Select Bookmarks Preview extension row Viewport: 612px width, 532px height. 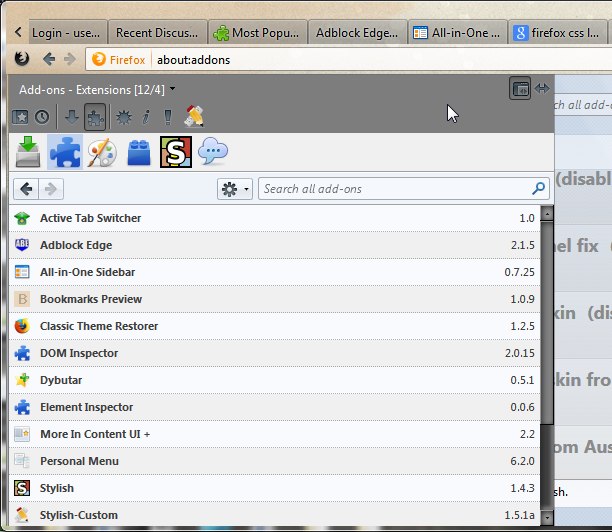click(274, 299)
